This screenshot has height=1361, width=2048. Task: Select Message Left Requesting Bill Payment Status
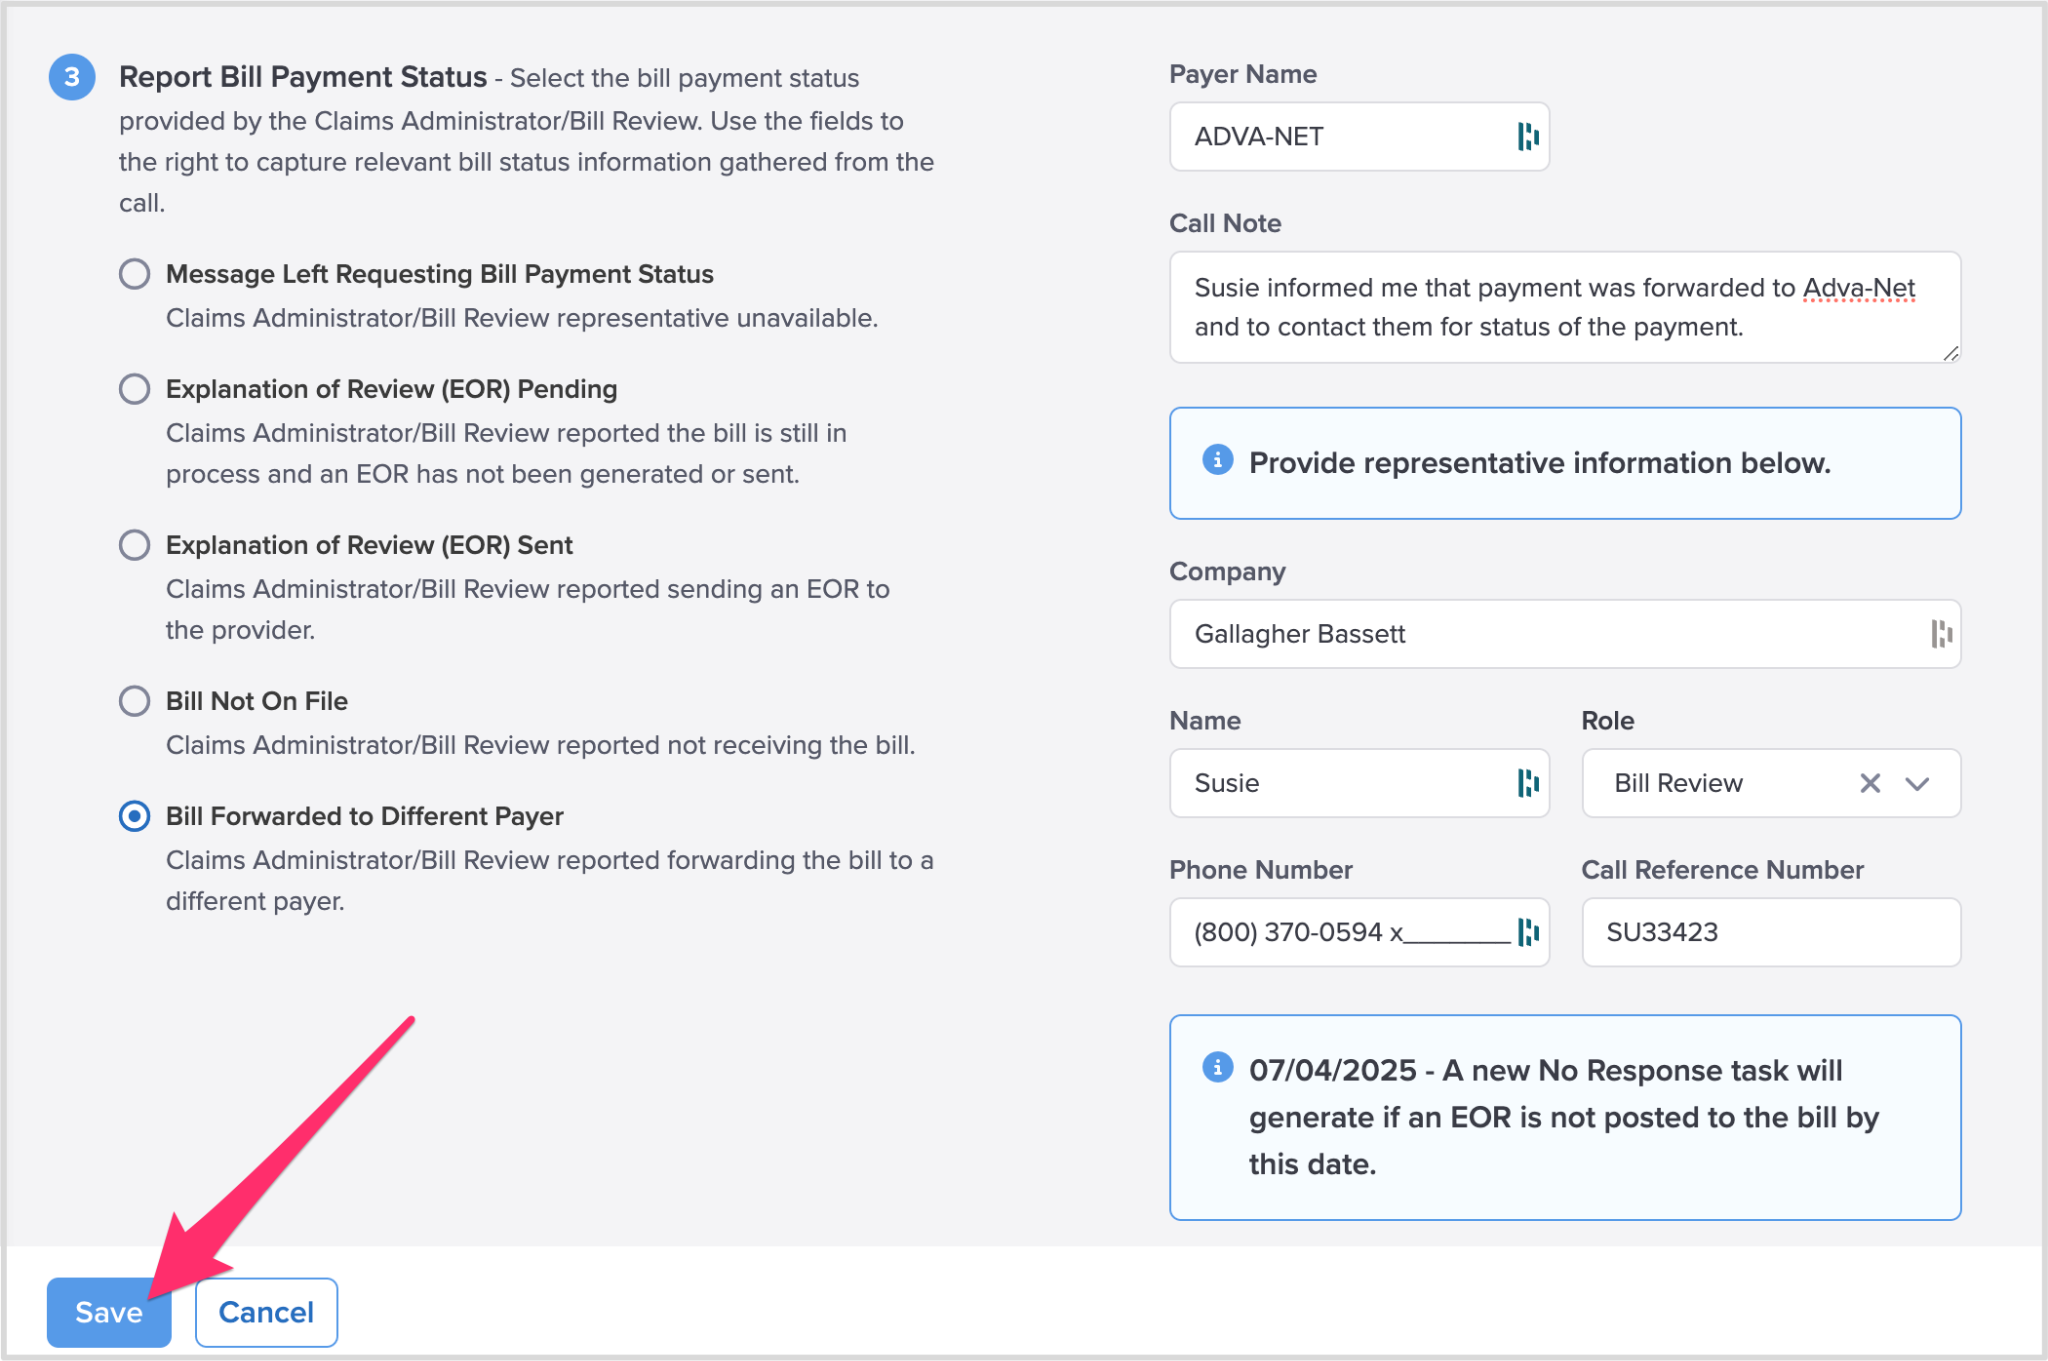(135, 274)
